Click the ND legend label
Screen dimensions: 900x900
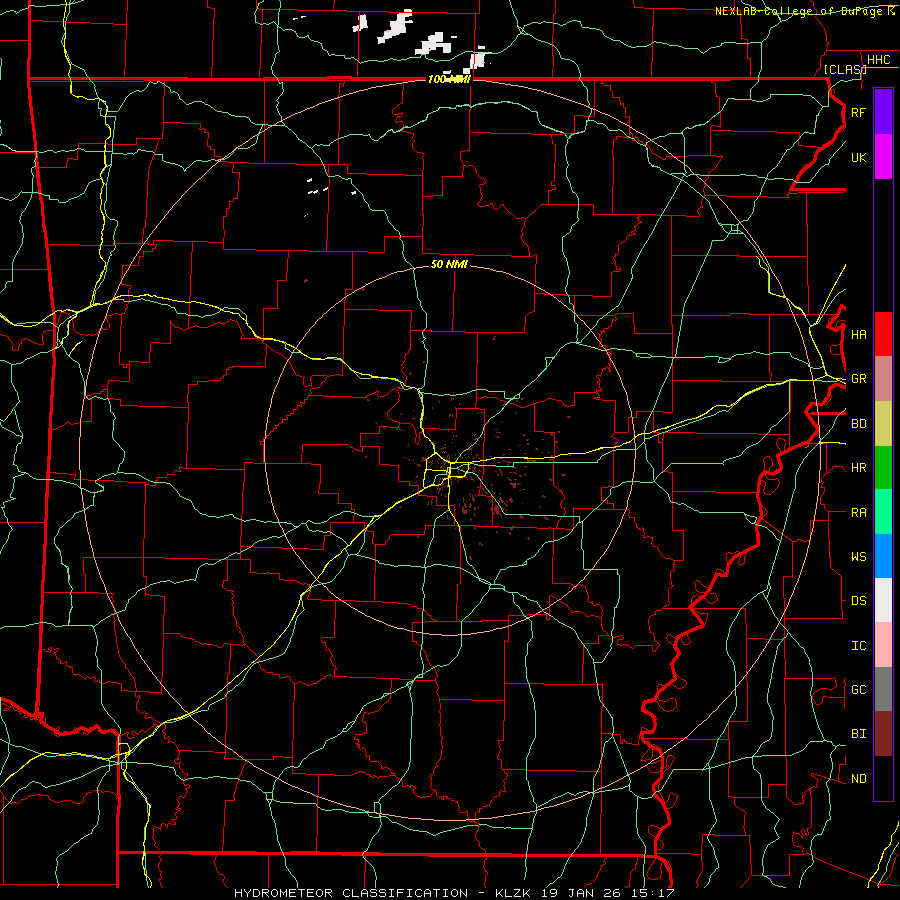(x=858, y=779)
